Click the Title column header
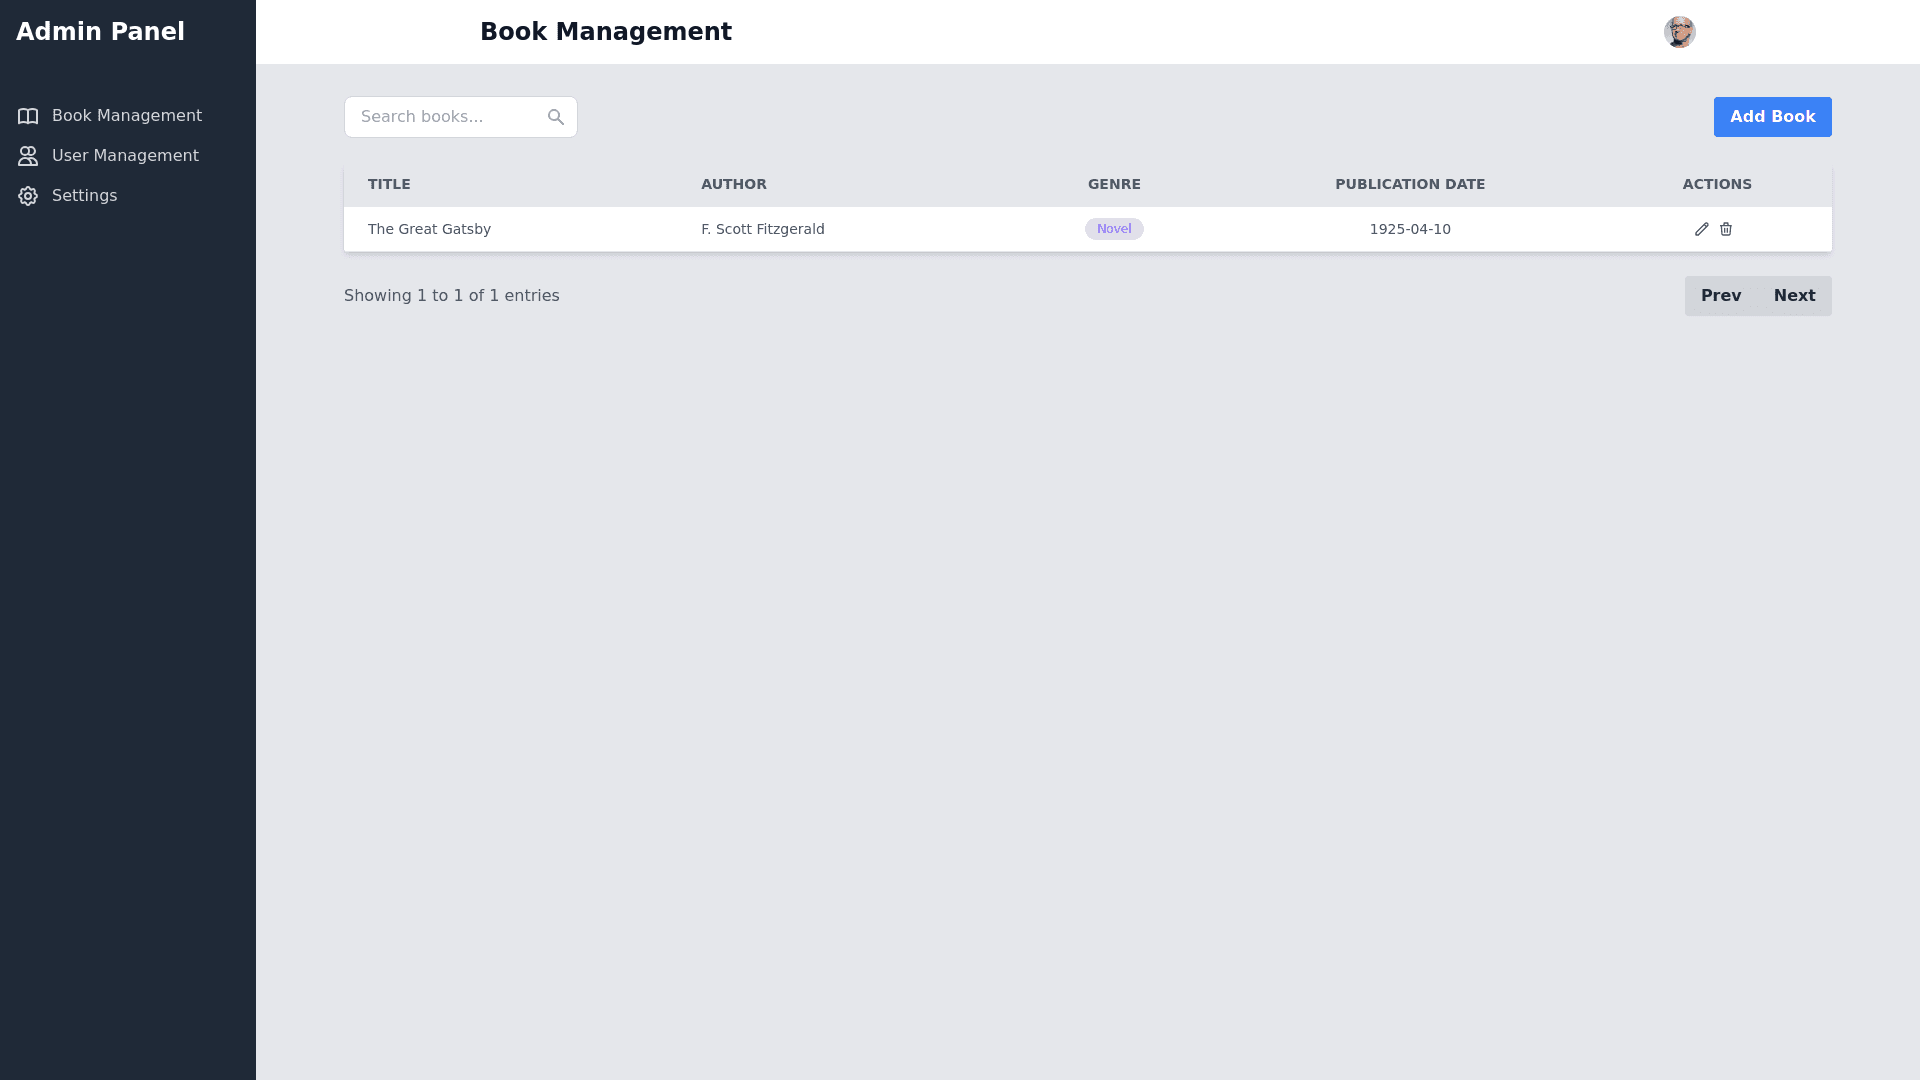Screen dimensions: 1920x1080 point(389,184)
